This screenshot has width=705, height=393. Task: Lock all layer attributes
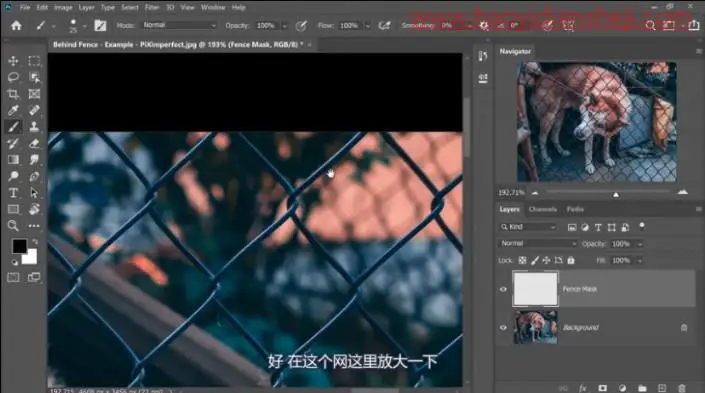coord(571,260)
